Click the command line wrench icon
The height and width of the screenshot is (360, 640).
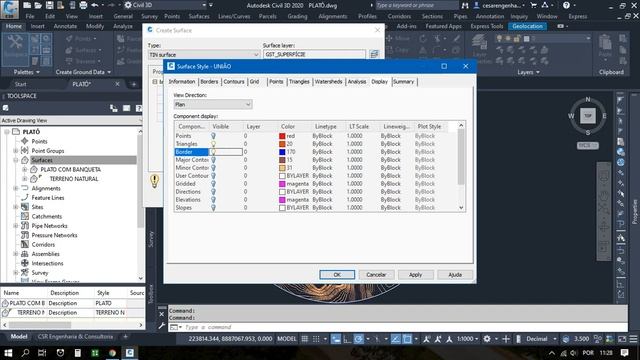[162, 326]
